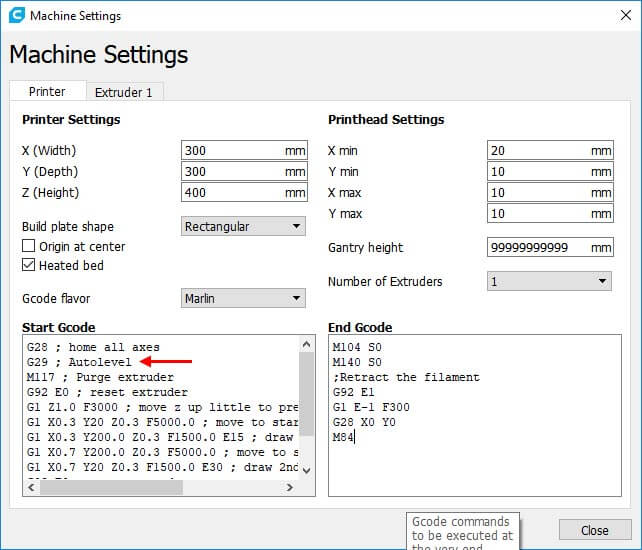Click the 'M140 S0' End Gcode line
Screen dimensions: 642x550
(x=357, y=362)
